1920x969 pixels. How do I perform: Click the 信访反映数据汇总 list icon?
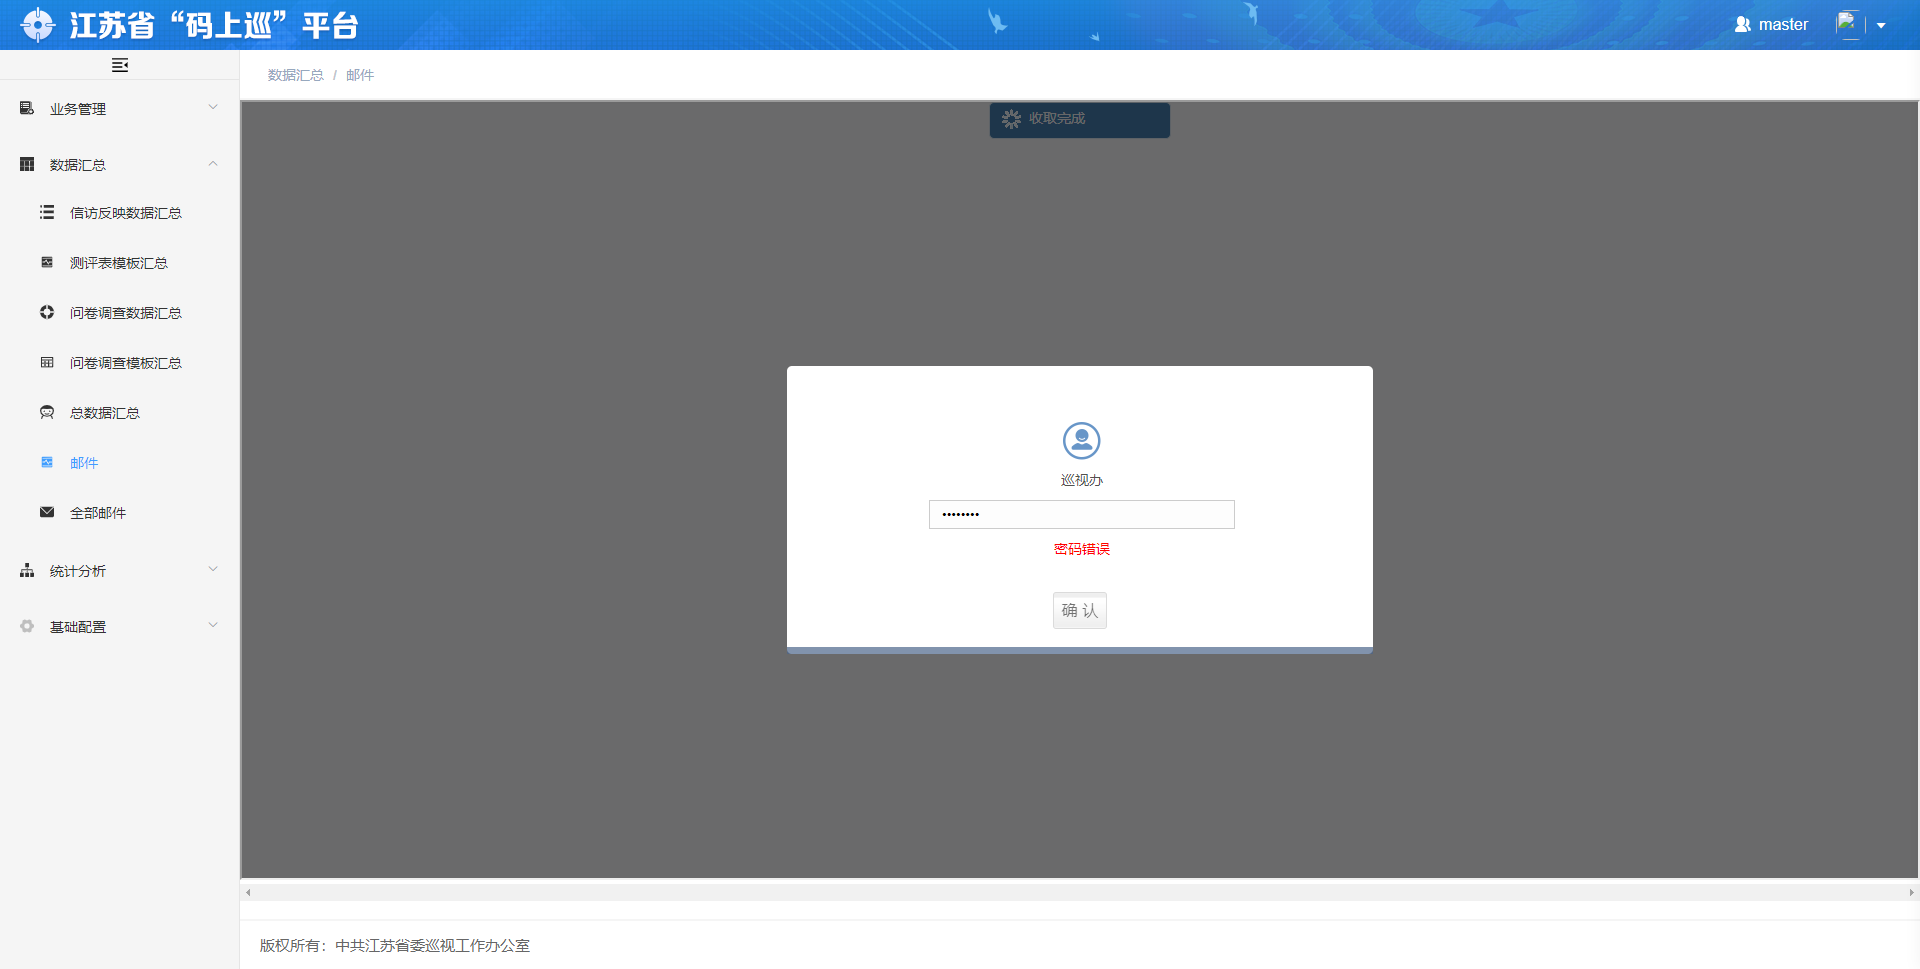pyautogui.click(x=47, y=212)
